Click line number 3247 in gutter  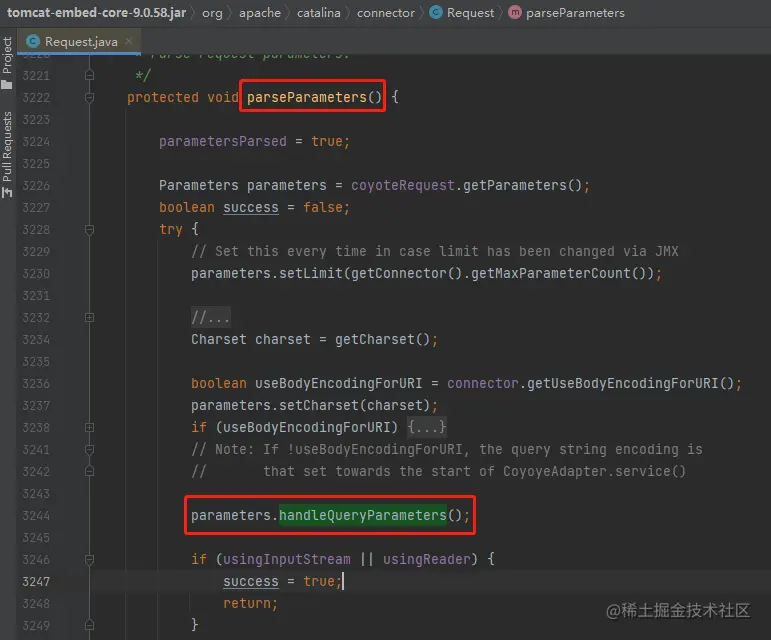click(x=36, y=582)
